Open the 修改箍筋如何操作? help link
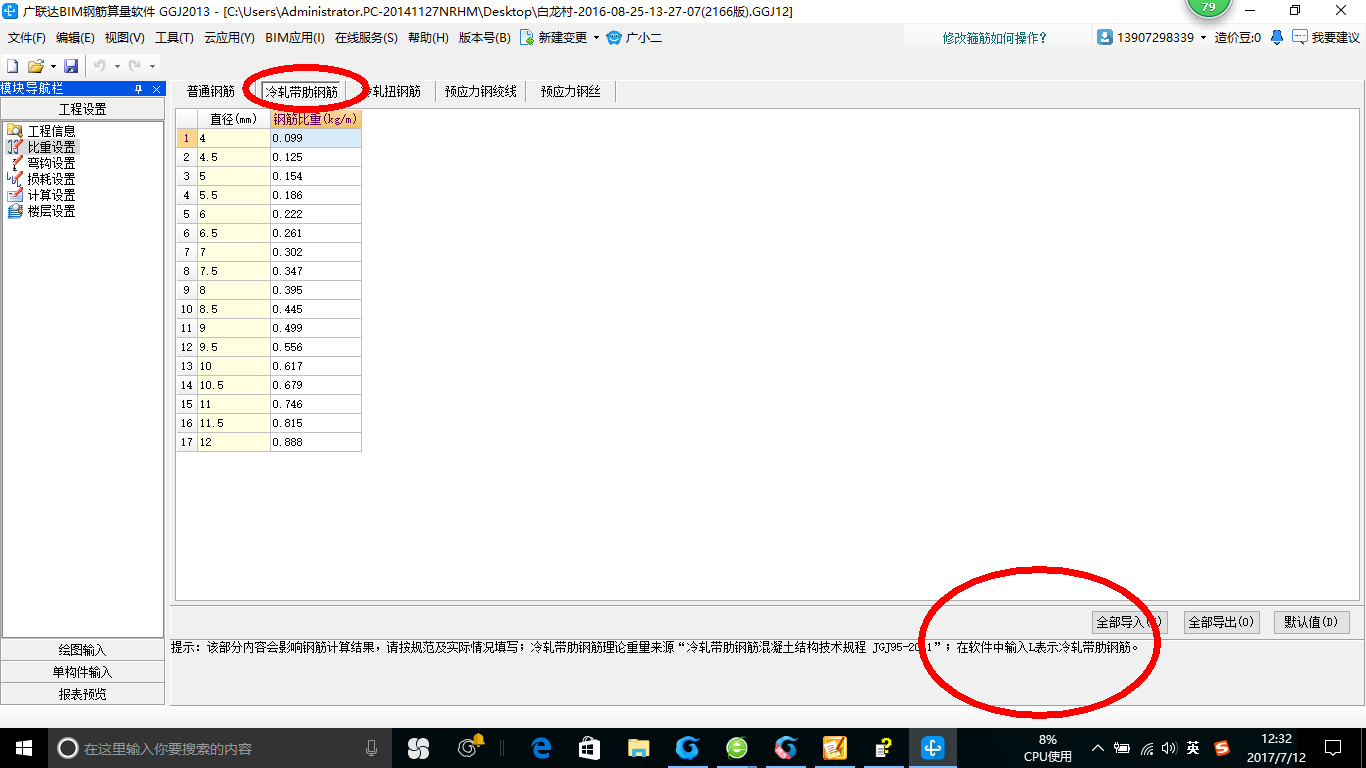 [x=995, y=38]
